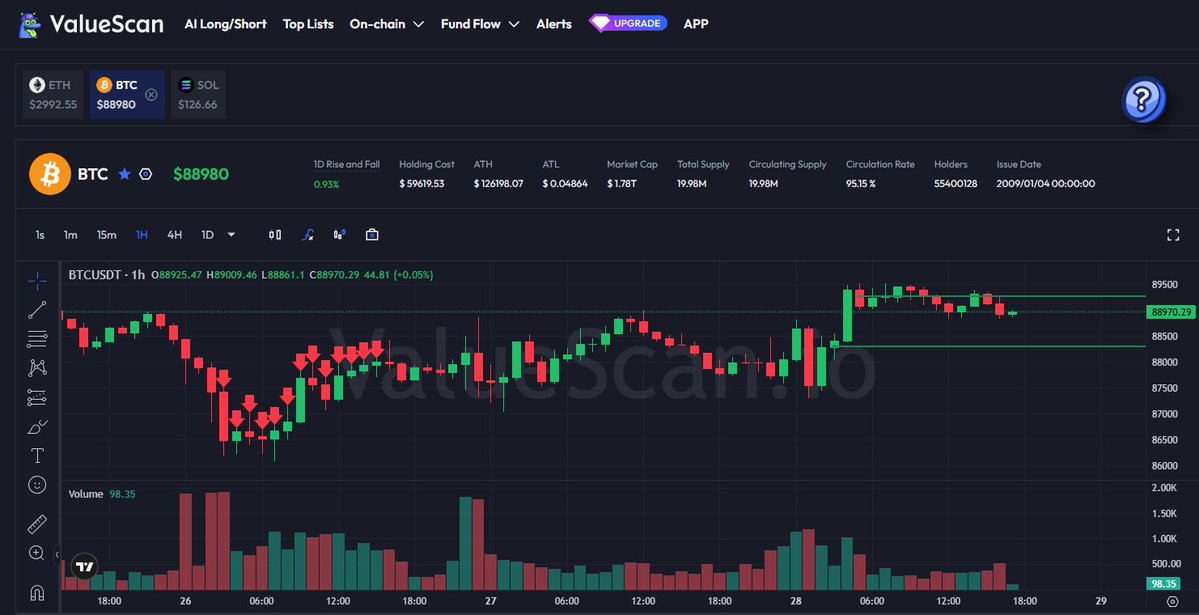
Task: Click the ATL value $0.04864
Action: click(x=565, y=184)
